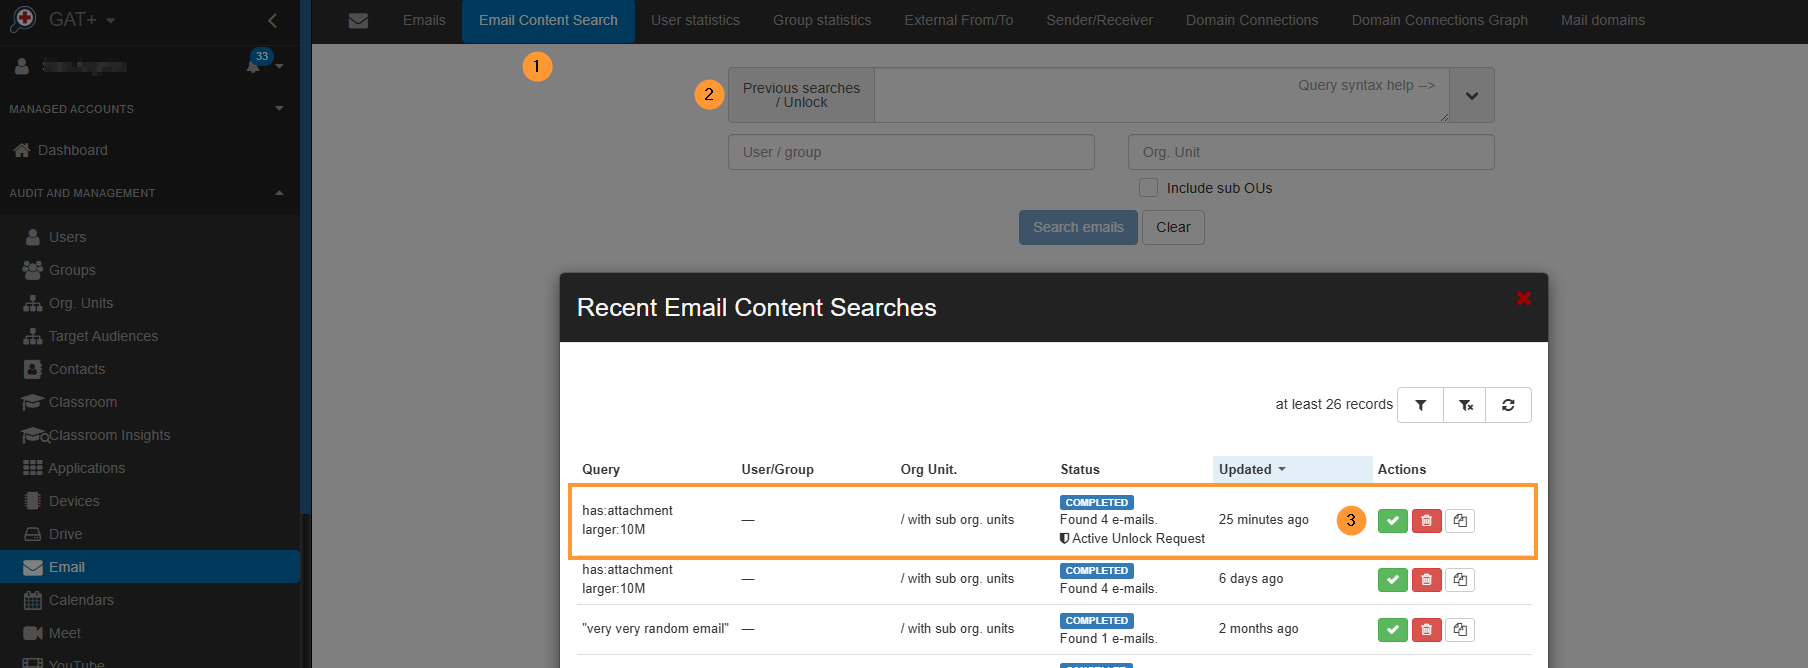Open Target Audiences in the sidebar

point(150,336)
